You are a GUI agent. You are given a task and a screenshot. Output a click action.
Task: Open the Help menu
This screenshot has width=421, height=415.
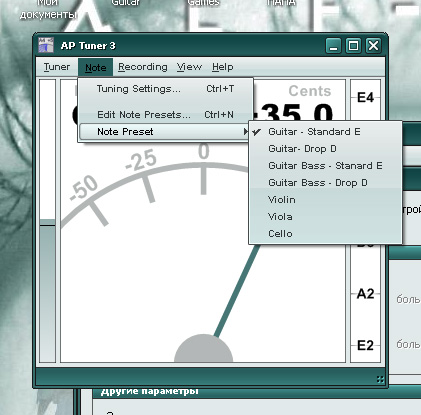223,67
